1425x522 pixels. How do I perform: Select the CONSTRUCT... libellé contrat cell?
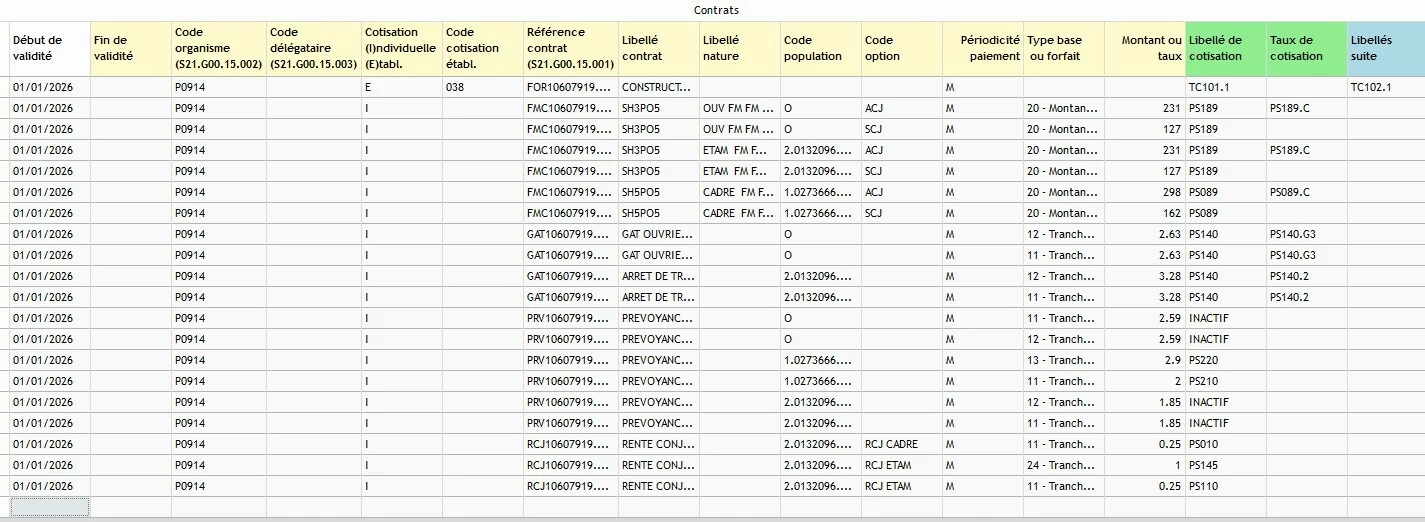pos(659,88)
